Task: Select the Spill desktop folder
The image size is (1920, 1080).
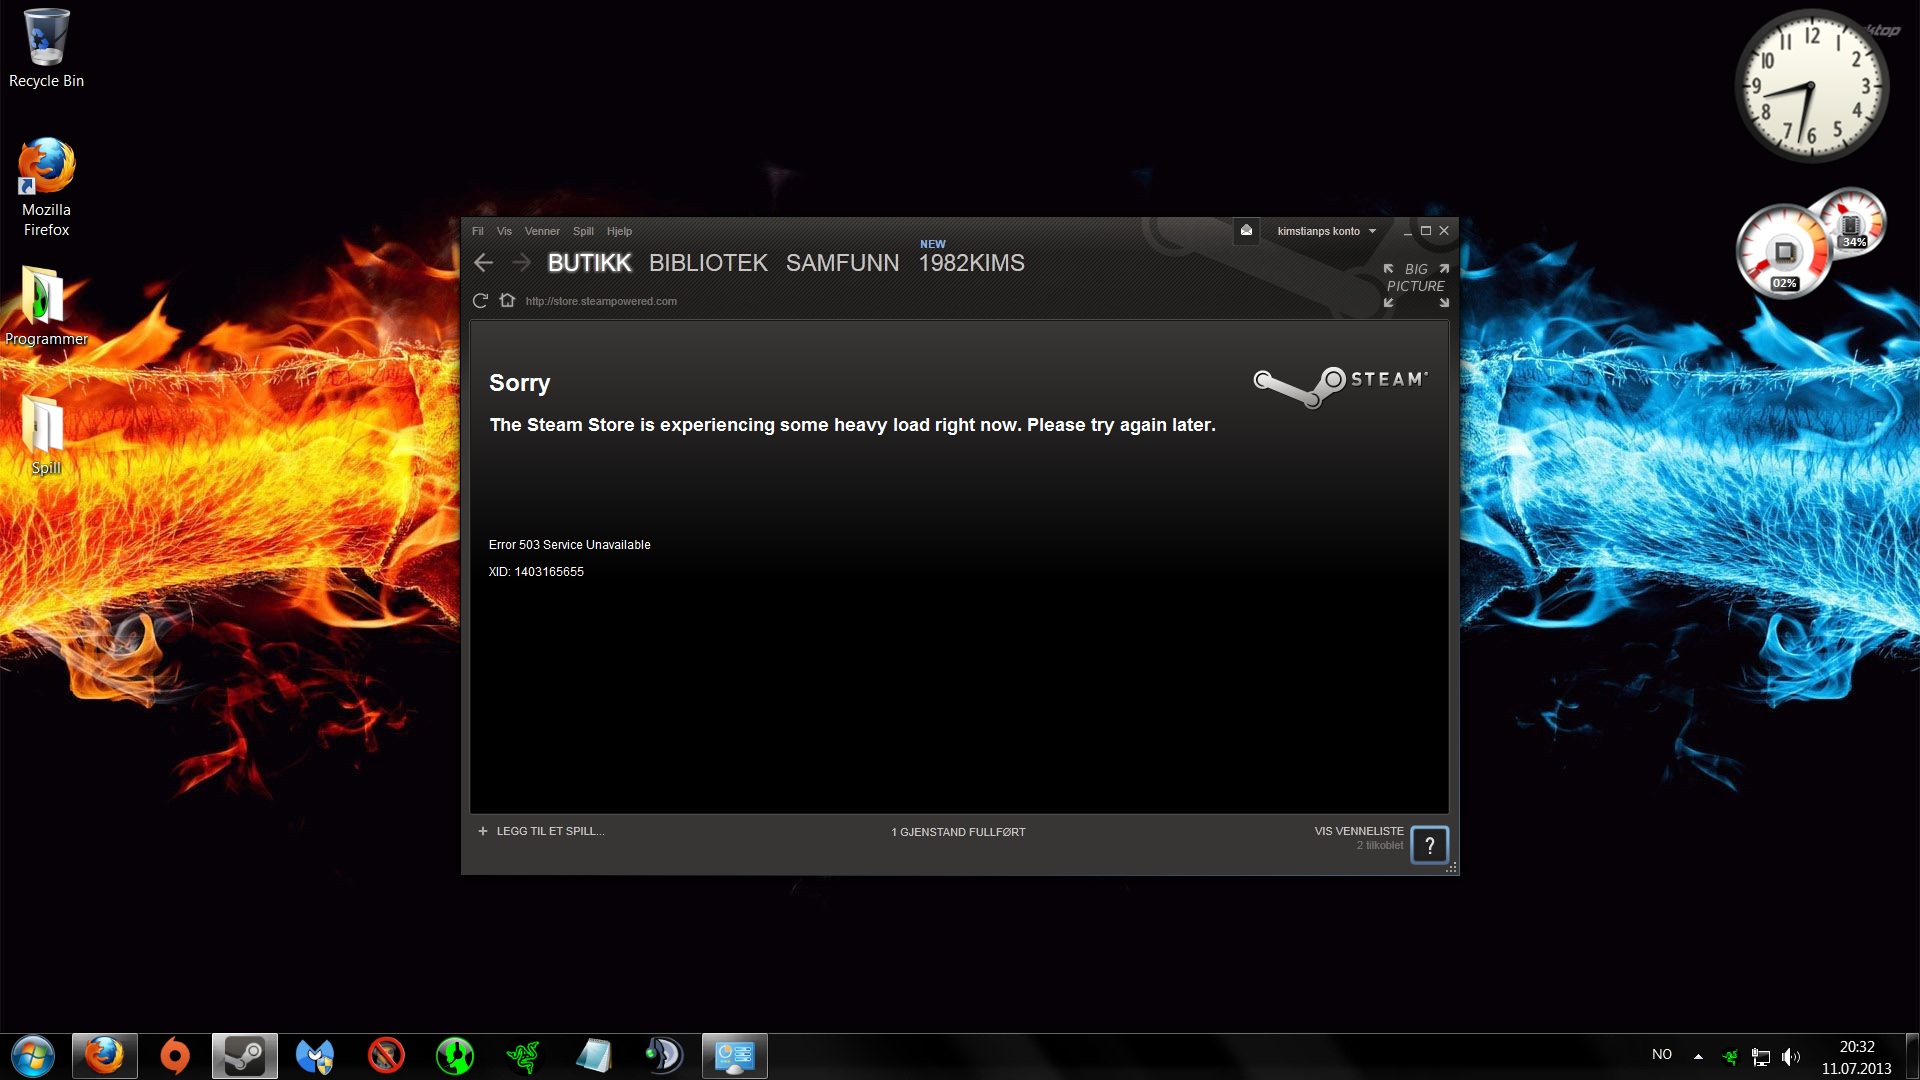Action: point(45,435)
